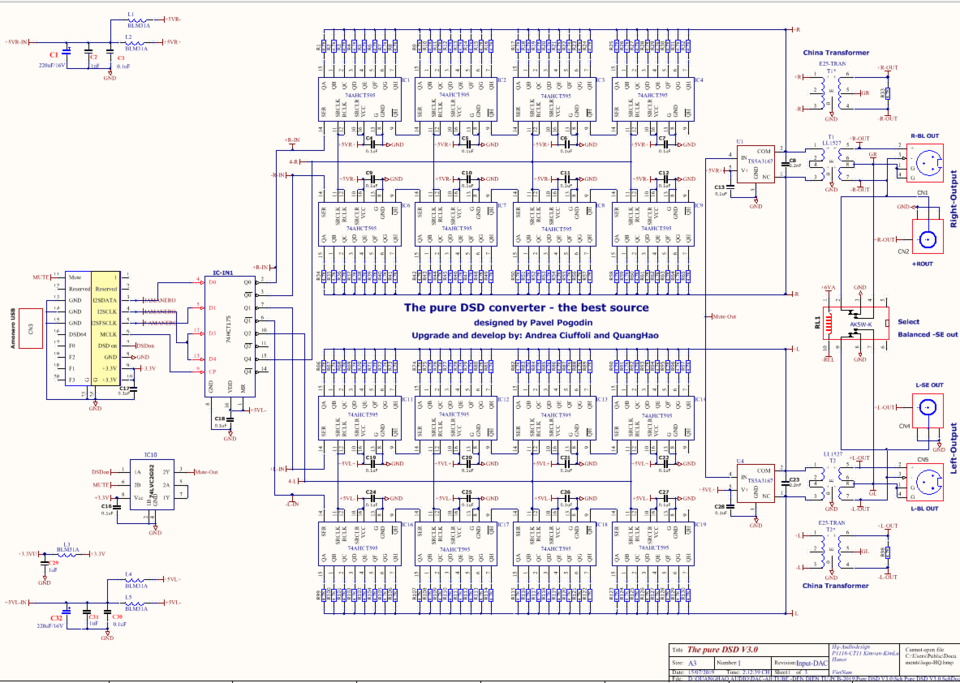Click the L1 BLM31A inductor symbol
Screen dimensions: 960x683
135,19
